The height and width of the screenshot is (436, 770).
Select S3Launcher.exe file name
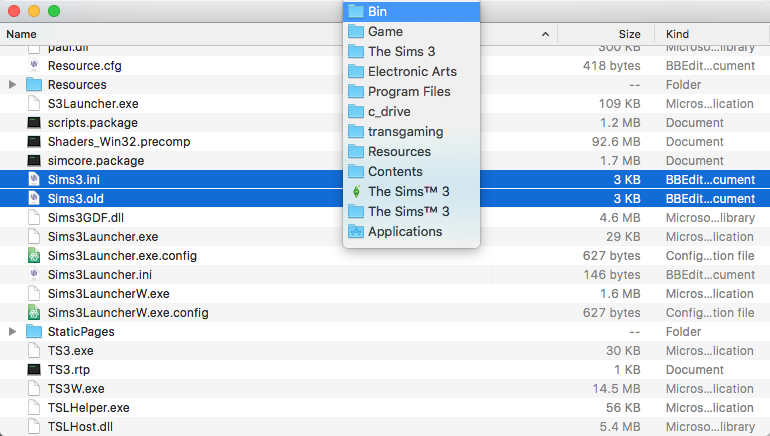point(93,104)
